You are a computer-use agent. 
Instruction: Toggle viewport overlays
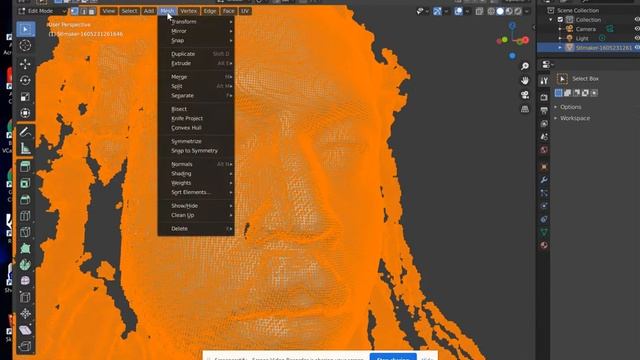point(458,11)
